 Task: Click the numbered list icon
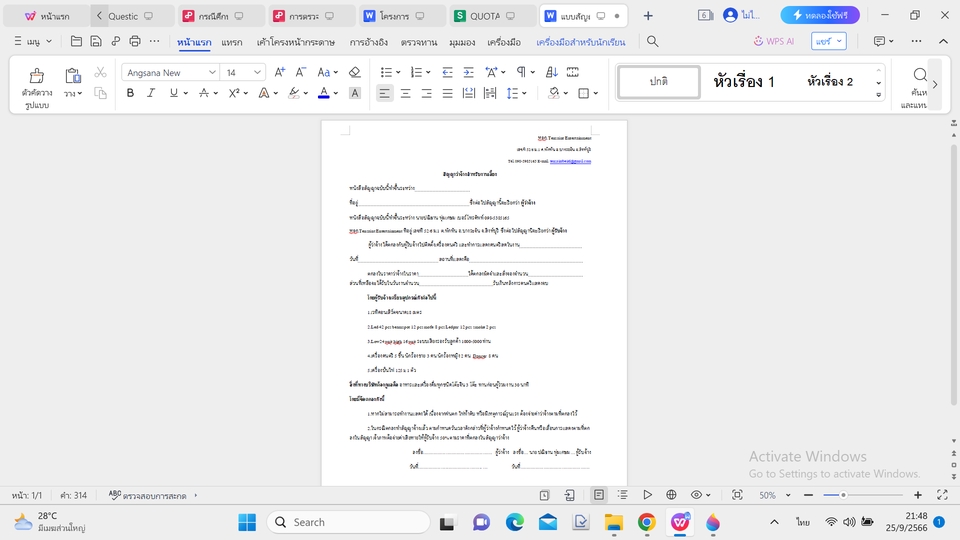(x=416, y=72)
